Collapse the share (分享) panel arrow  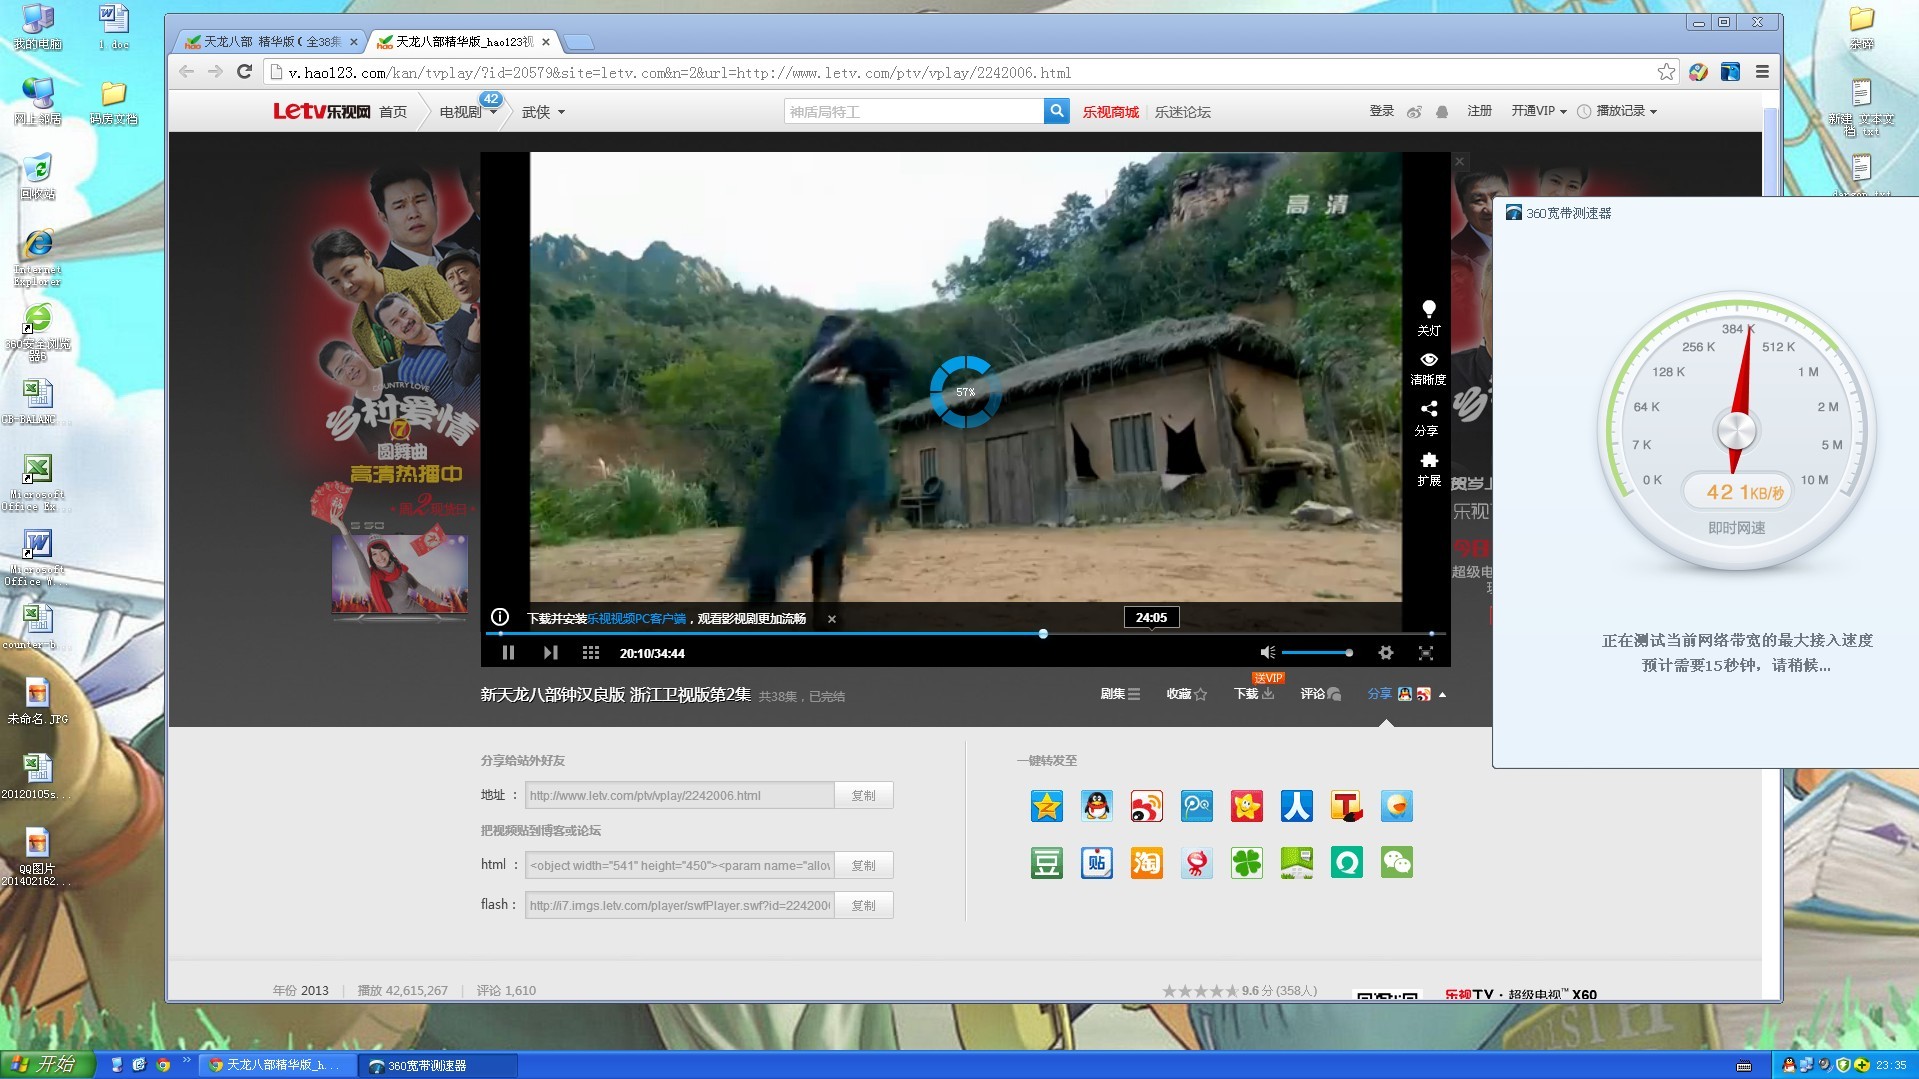coord(1442,695)
